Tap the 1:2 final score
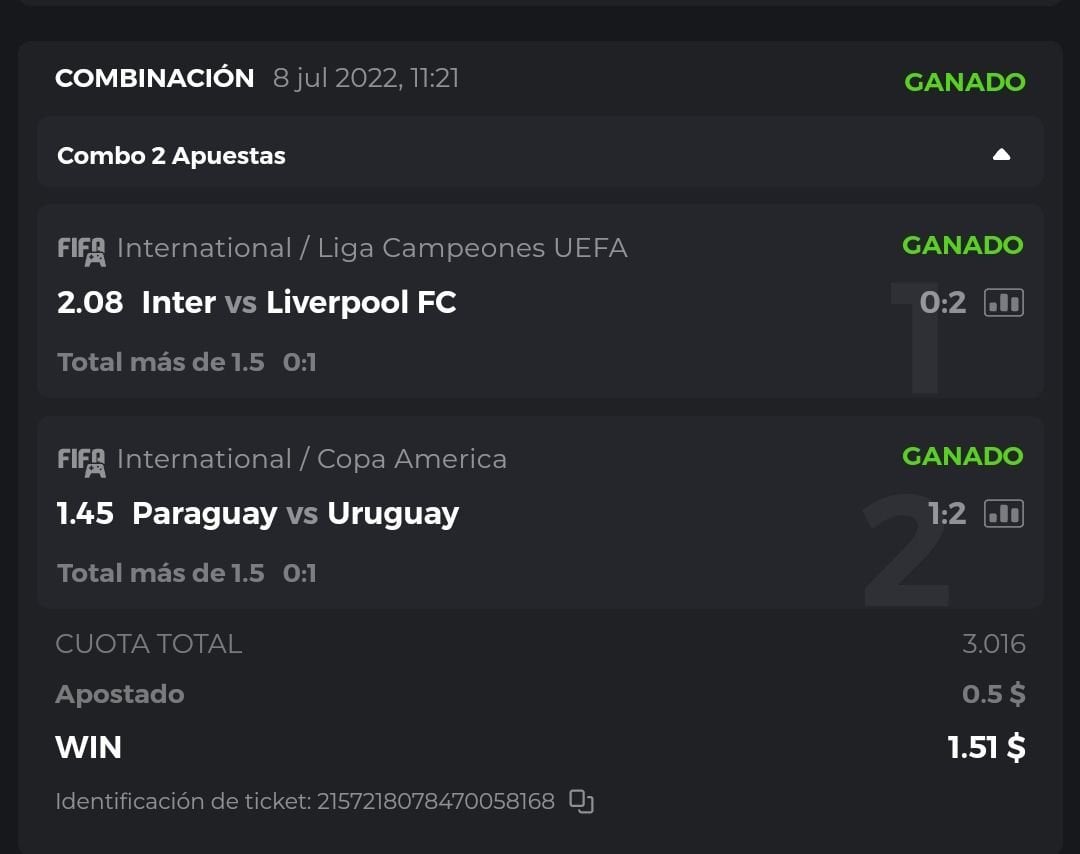The image size is (1080, 854). pos(946,513)
